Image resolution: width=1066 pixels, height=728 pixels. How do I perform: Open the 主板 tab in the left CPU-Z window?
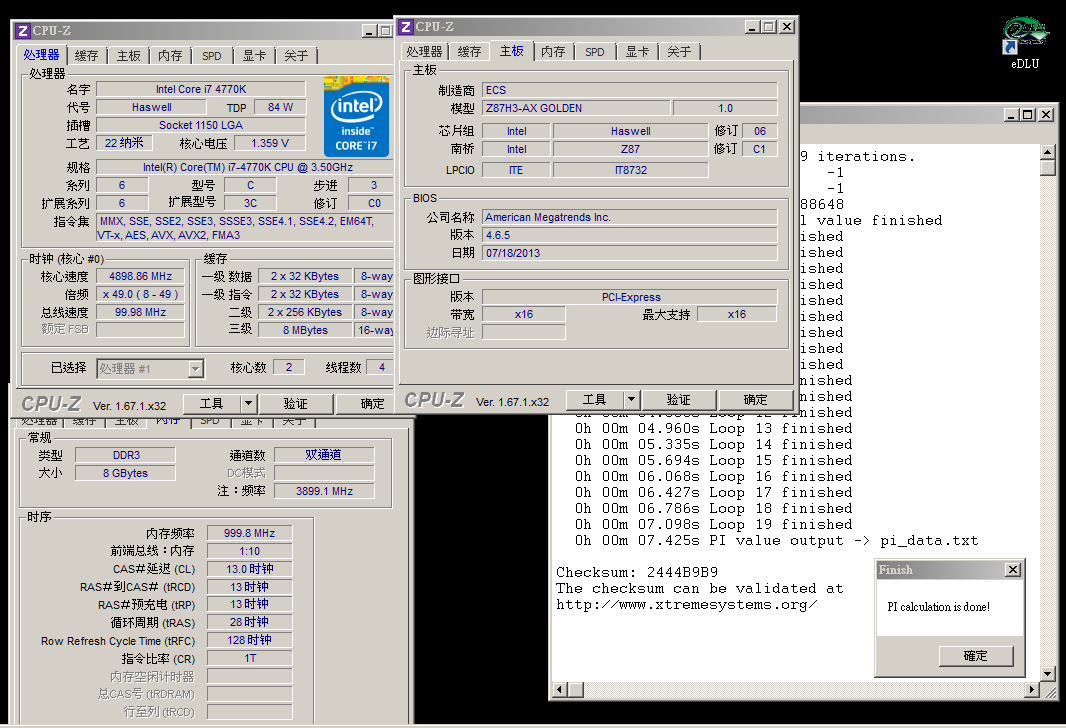click(x=128, y=56)
